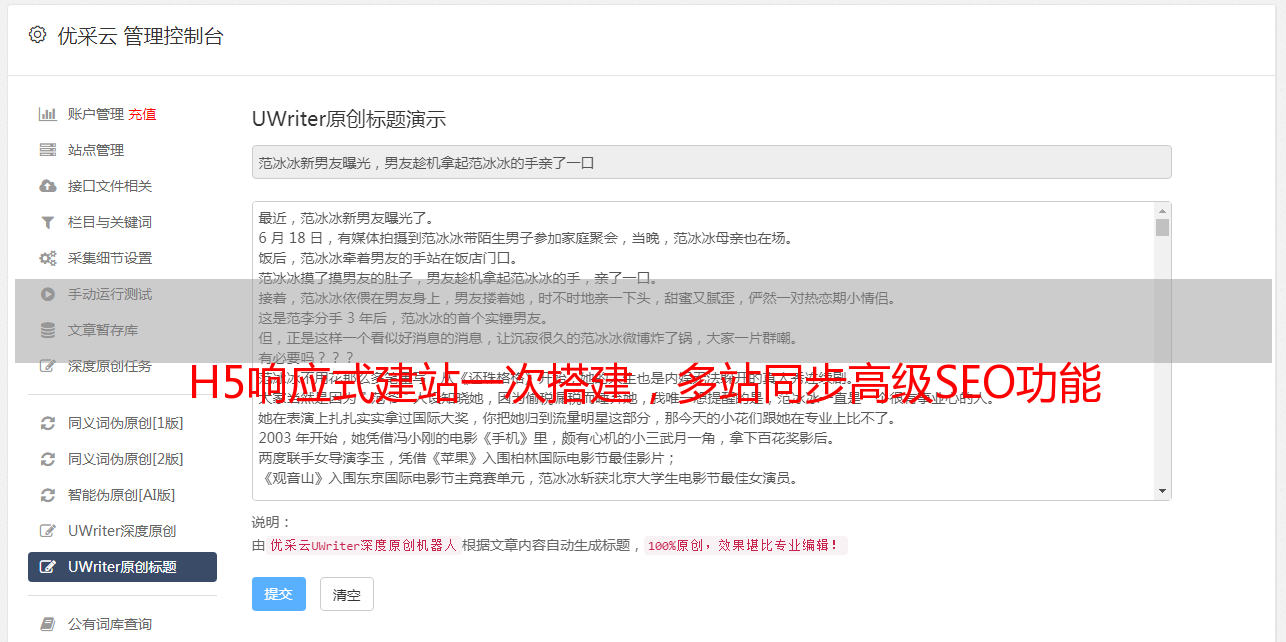Click the 采集细节设置 gears icon

click(x=47, y=258)
